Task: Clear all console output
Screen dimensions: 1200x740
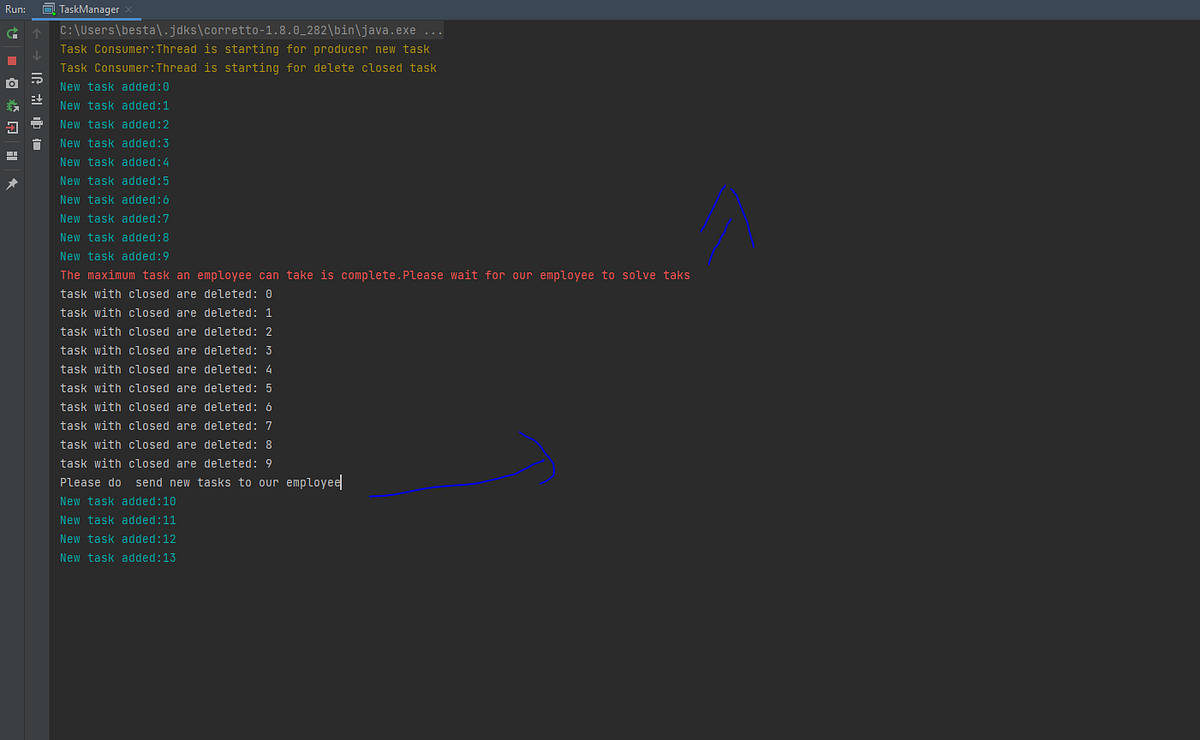Action: (x=36, y=144)
